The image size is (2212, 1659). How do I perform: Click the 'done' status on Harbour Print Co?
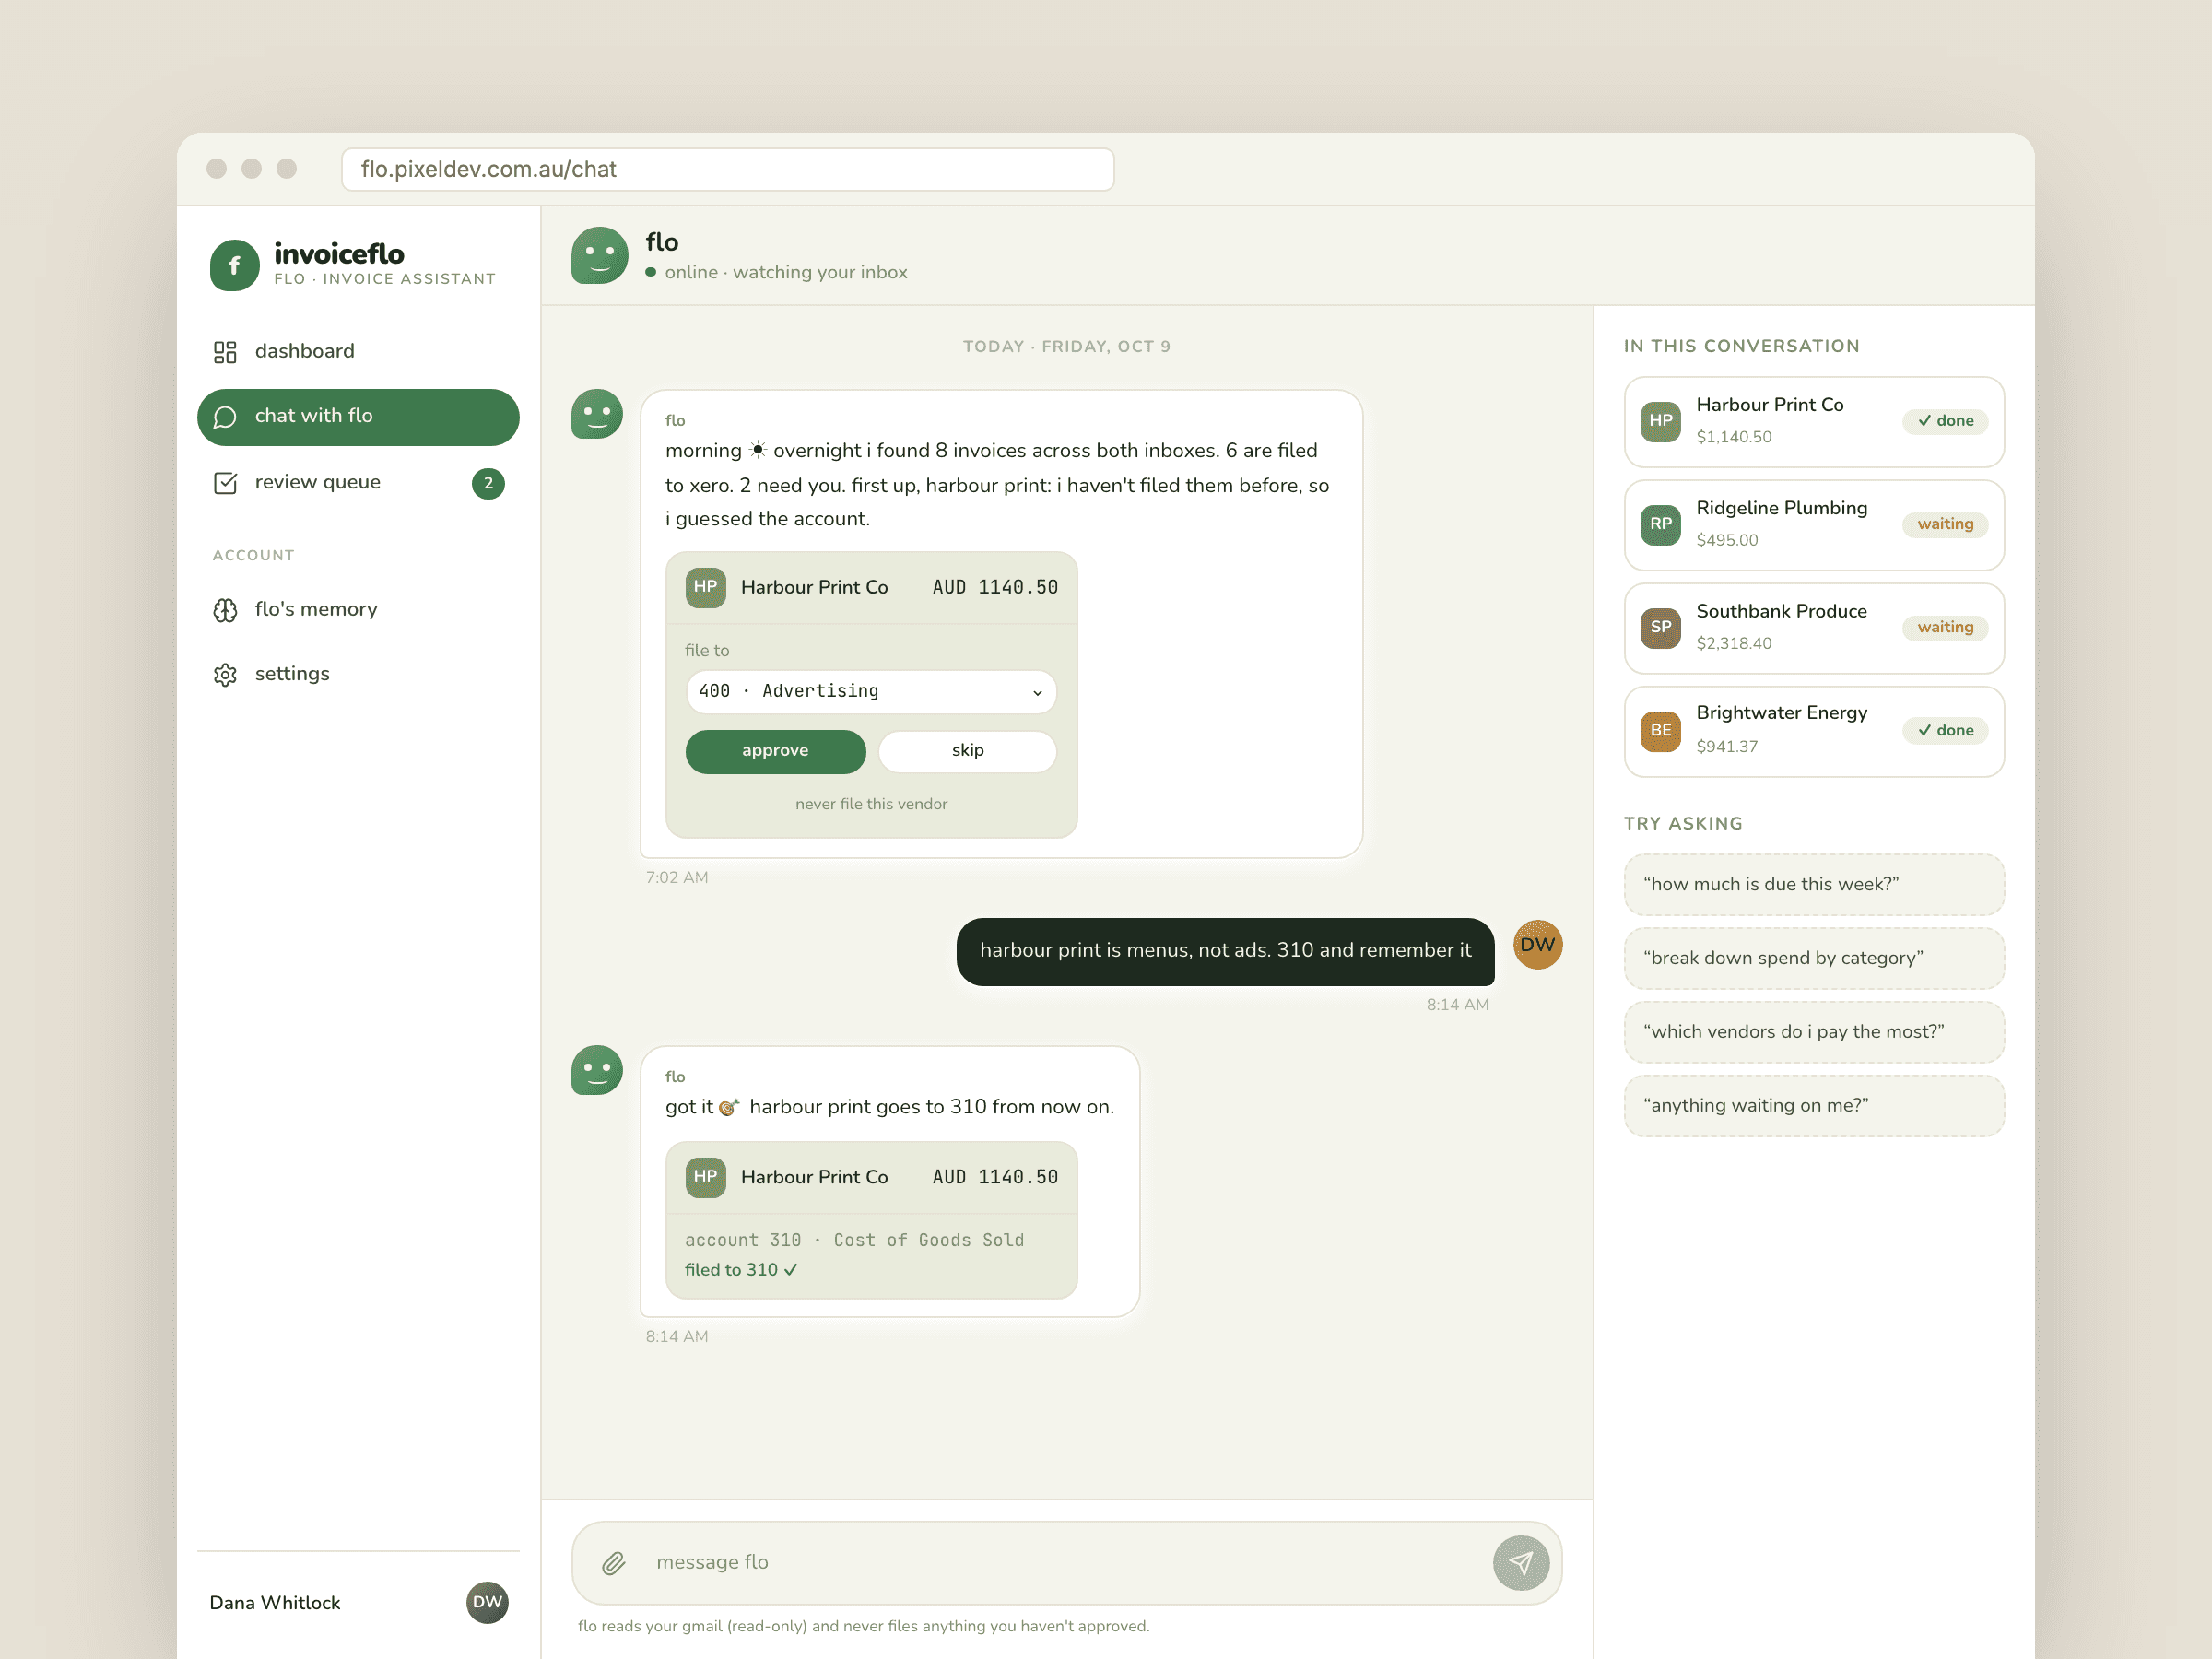pyautogui.click(x=1945, y=421)
